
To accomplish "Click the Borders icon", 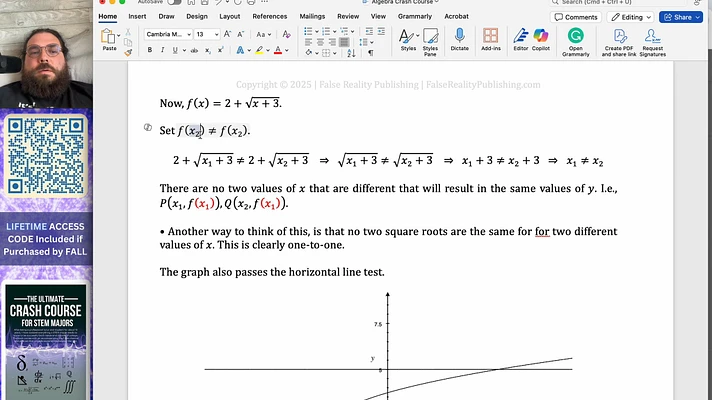I will coord(326,53).
